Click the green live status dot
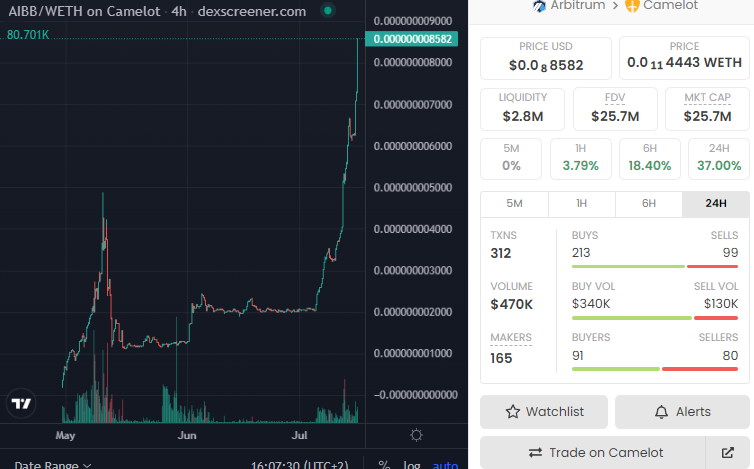The width and height of the screenshot is (754, 469). click(x=328, y=10)
